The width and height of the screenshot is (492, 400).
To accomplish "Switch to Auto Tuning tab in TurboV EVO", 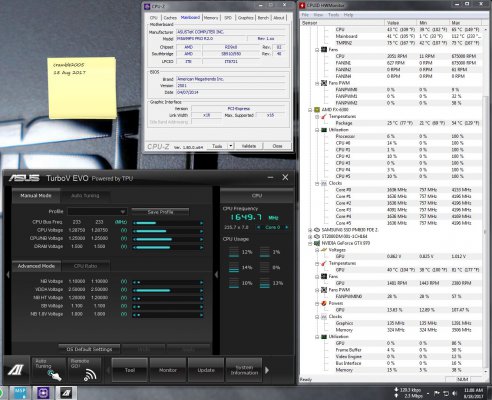I will tap(85, 196).
